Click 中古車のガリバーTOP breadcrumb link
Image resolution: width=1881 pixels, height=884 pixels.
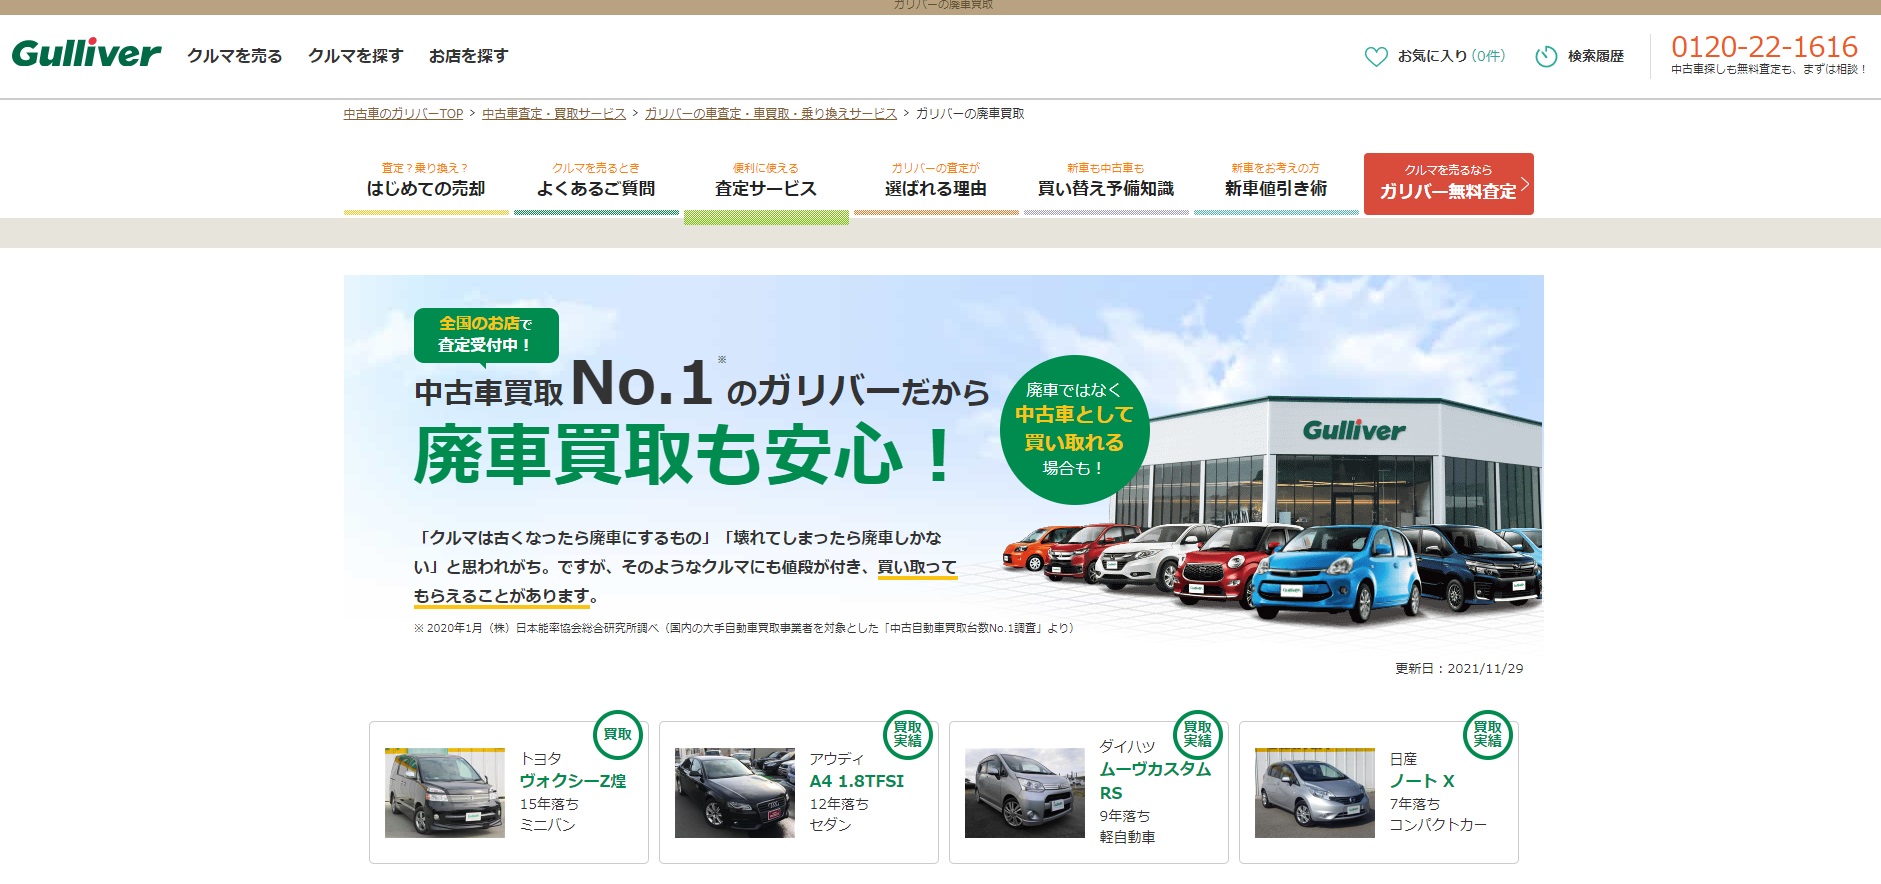403,114
